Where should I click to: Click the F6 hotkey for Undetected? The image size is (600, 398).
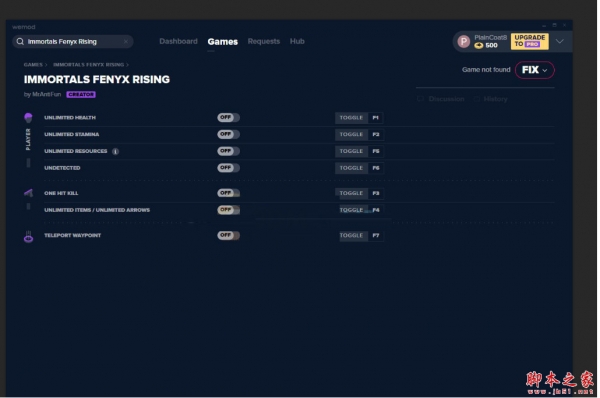[375, 168]
